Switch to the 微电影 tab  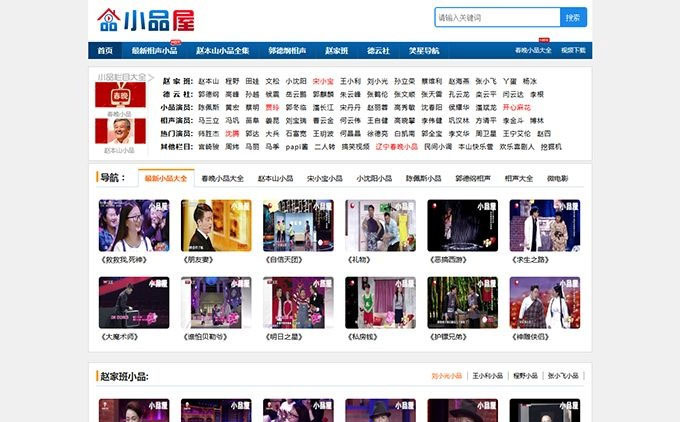point(557,178)
